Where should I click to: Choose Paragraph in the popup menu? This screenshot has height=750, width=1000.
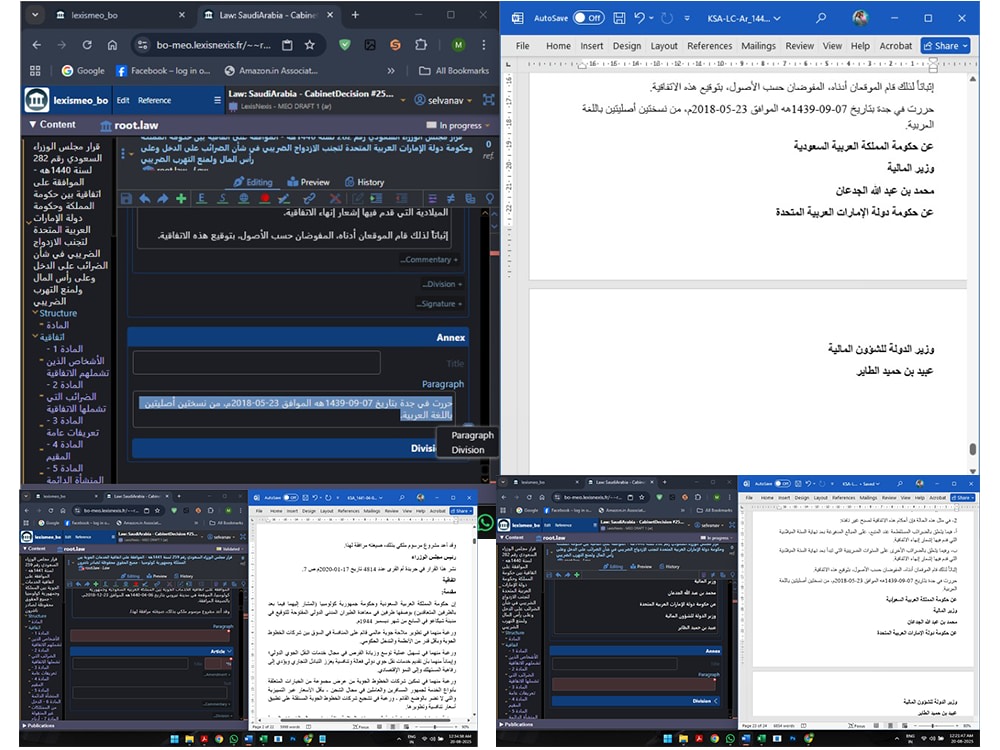[472, 435]
